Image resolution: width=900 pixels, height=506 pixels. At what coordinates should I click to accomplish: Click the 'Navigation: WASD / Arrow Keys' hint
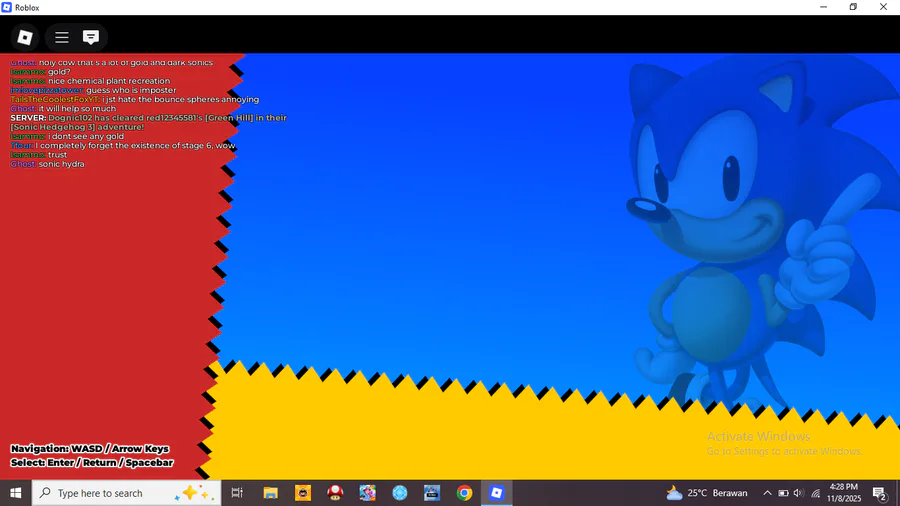coord(90,449)
